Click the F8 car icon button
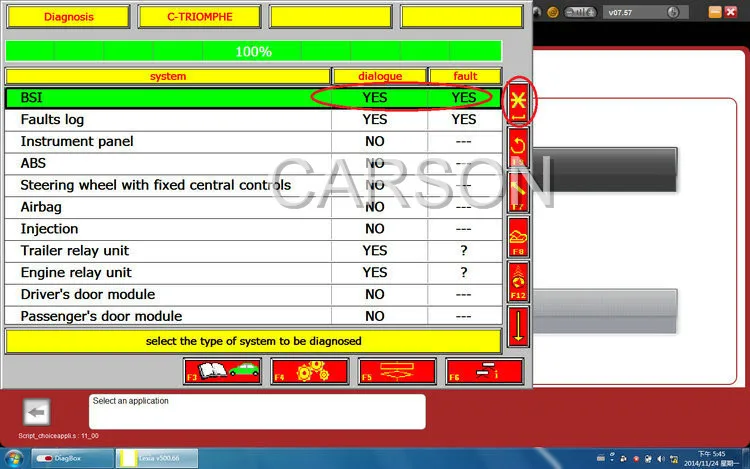The image size is (750, 469). pyautogui.click(x=518, y=238)
